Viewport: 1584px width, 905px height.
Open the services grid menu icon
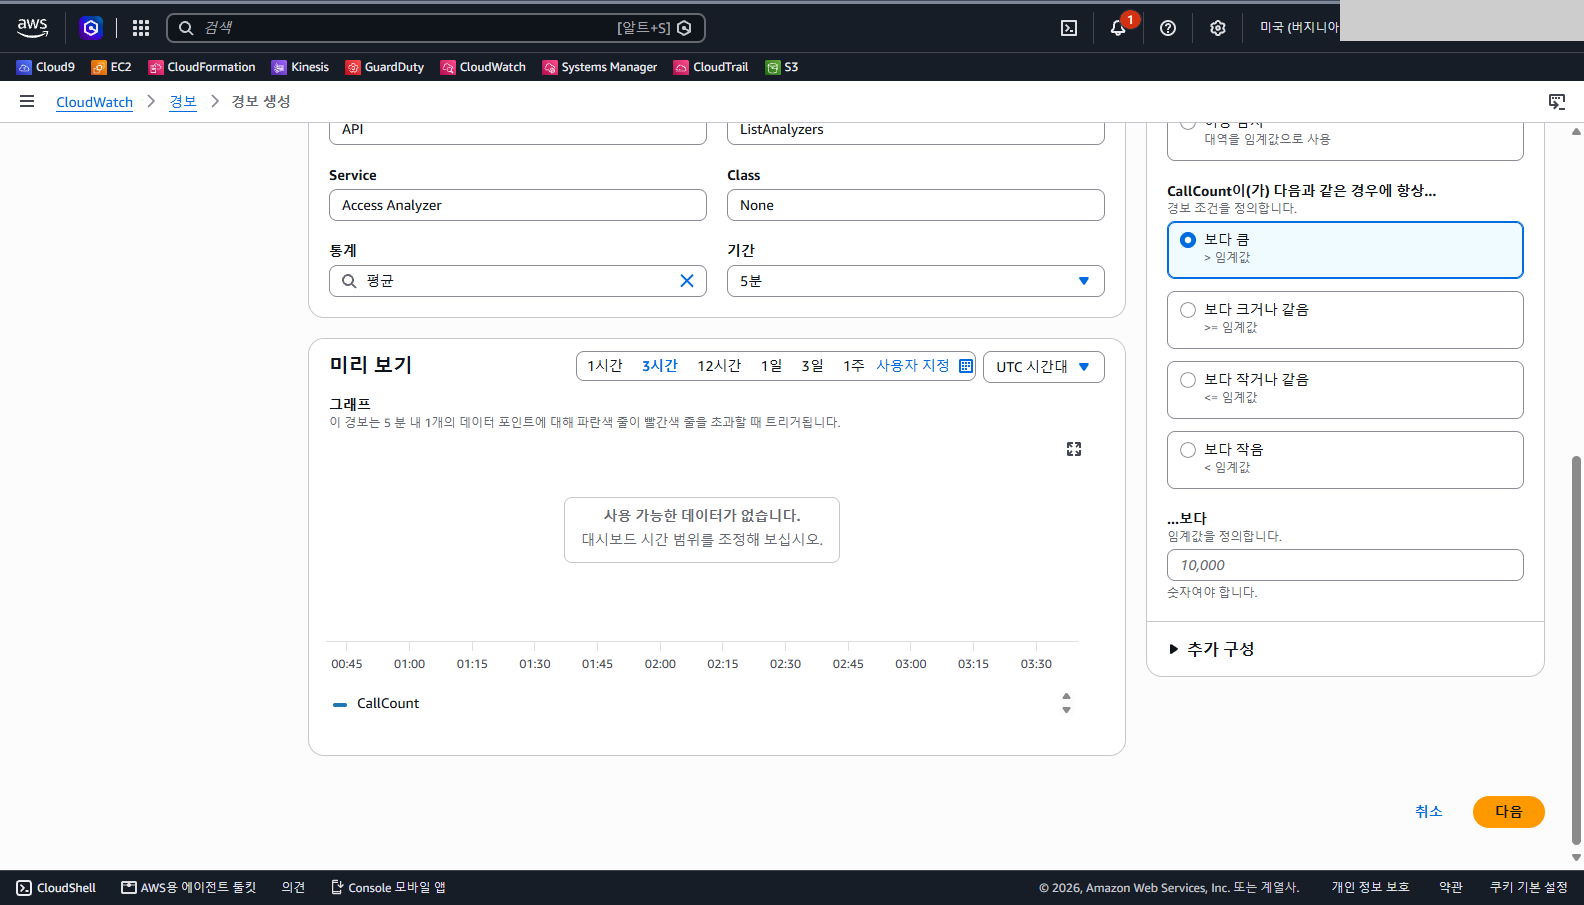pos(141,28)
